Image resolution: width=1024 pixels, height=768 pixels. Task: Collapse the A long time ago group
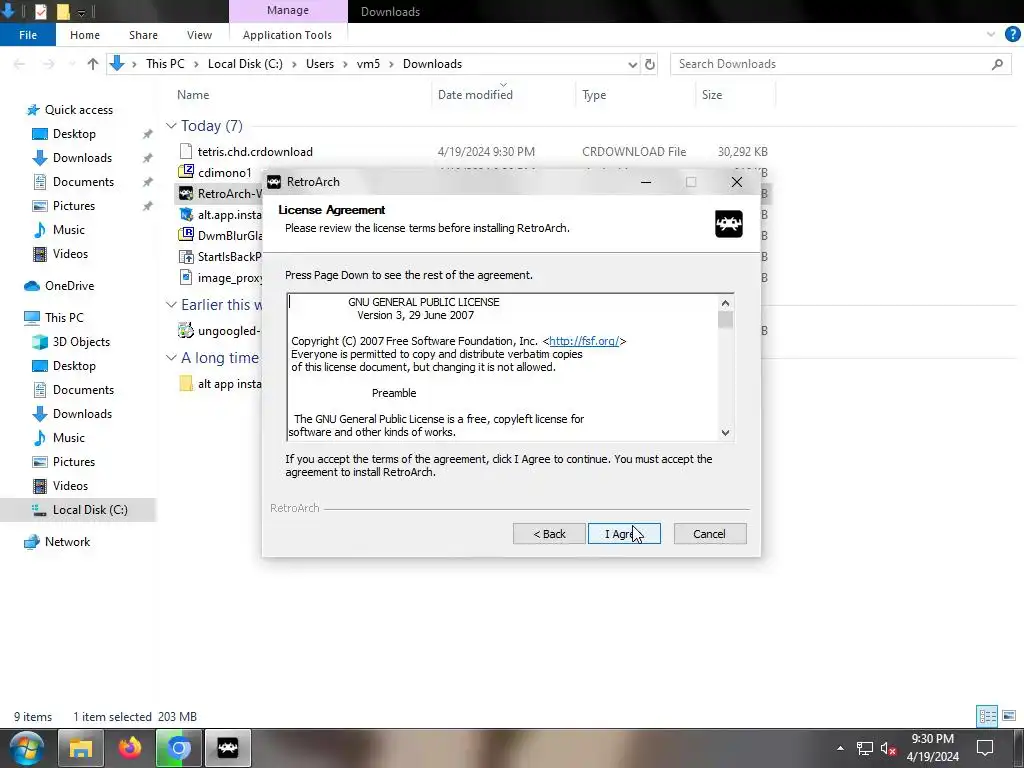click(x=171, y=358)
